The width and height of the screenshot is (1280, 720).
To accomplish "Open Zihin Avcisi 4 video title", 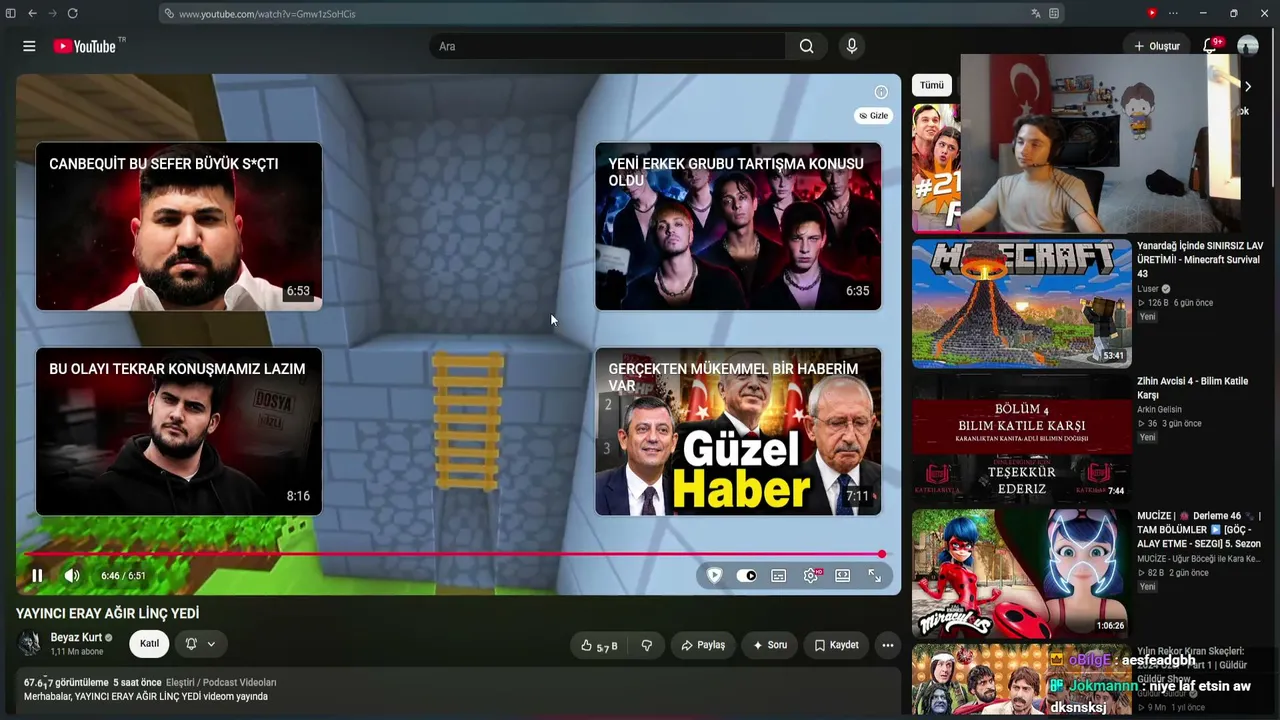I will [1192, 388].
